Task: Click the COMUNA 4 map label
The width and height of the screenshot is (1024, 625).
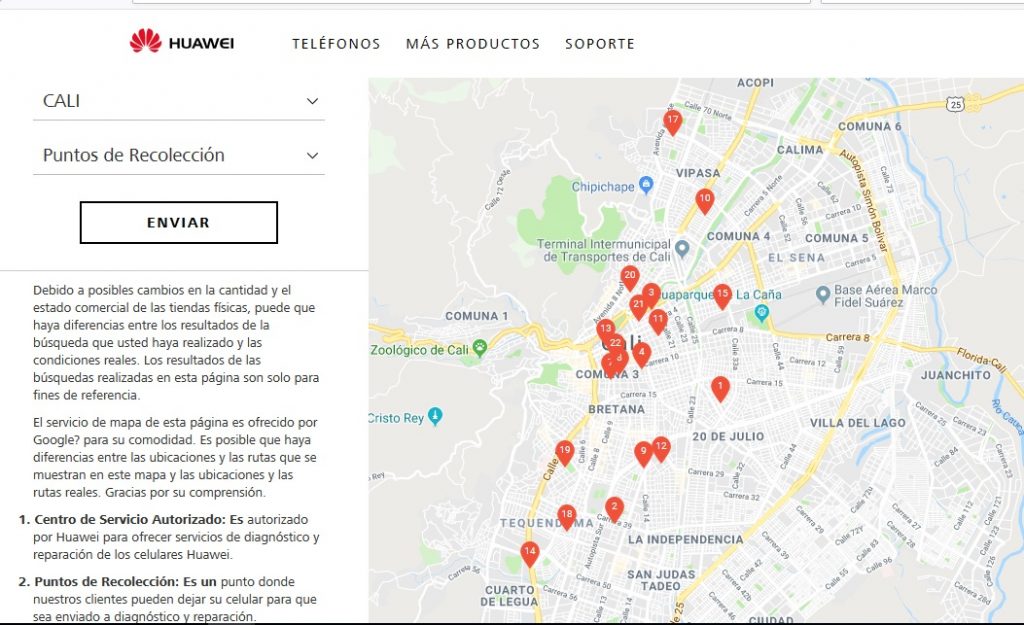Action: [738, 236]
